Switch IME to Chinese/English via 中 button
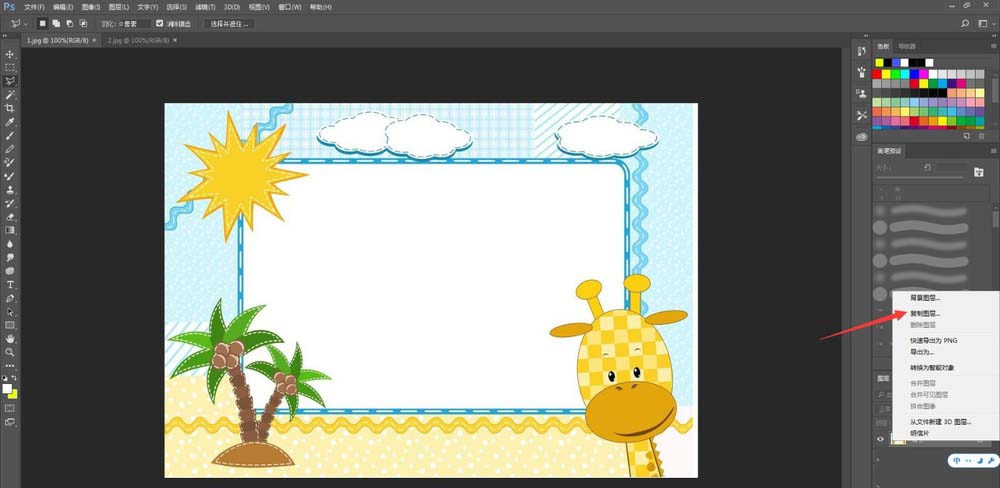The height and width of the screenshot is (488, 1000). 957,460
